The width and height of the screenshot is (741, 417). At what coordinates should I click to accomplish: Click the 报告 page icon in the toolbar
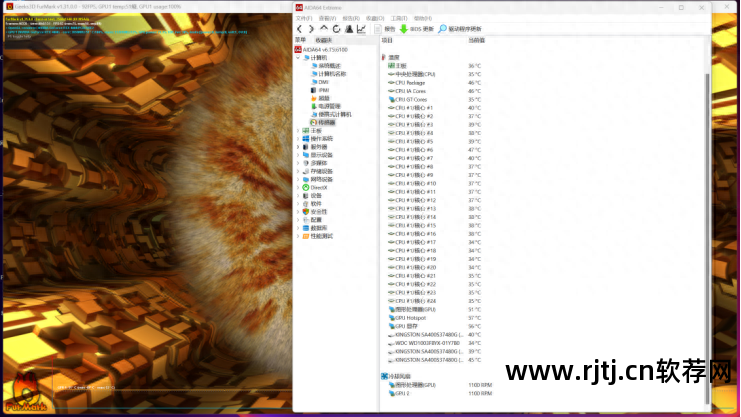coord(378,29)
